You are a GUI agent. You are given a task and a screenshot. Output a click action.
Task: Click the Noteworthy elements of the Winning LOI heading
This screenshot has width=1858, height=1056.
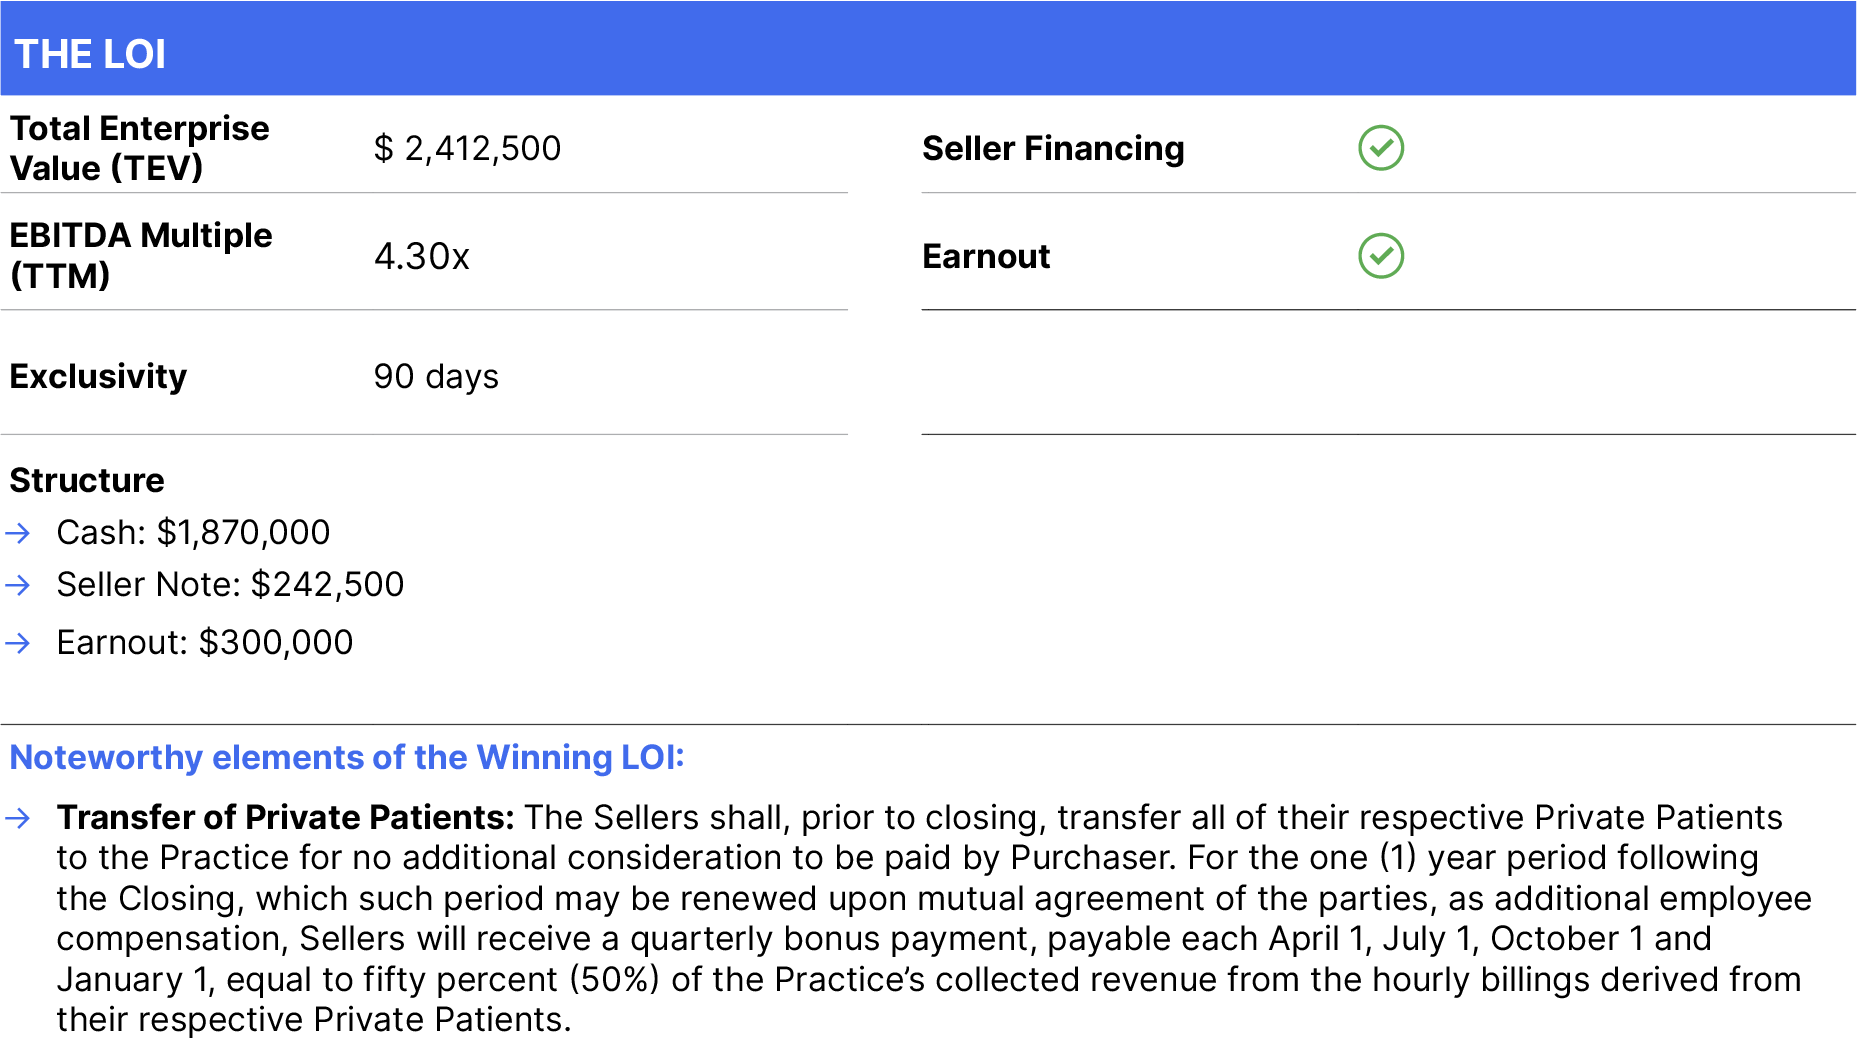coord(347,757)
